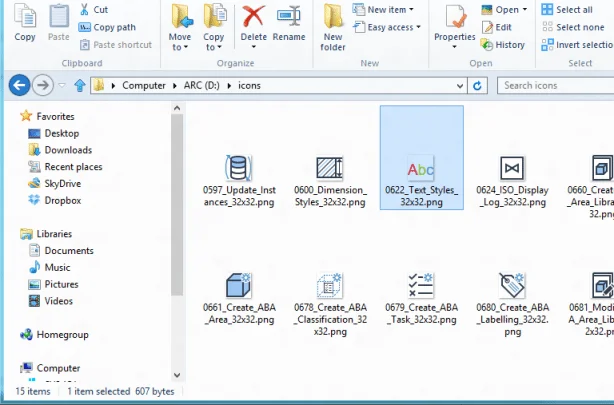Open the Pictures library in sidebar

click(60, 284)
